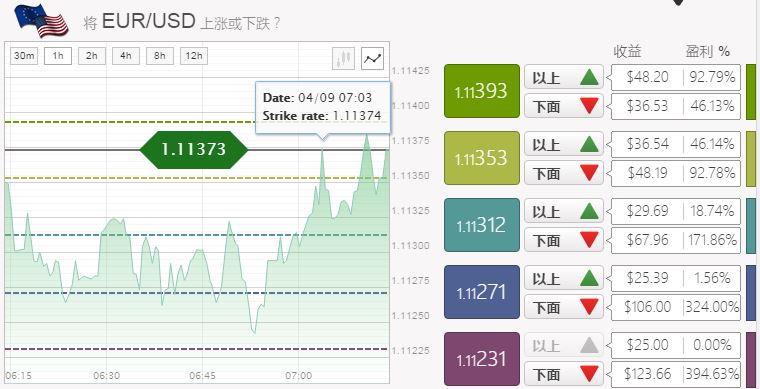Select the 30m timeframe

(x=24, y=56)
